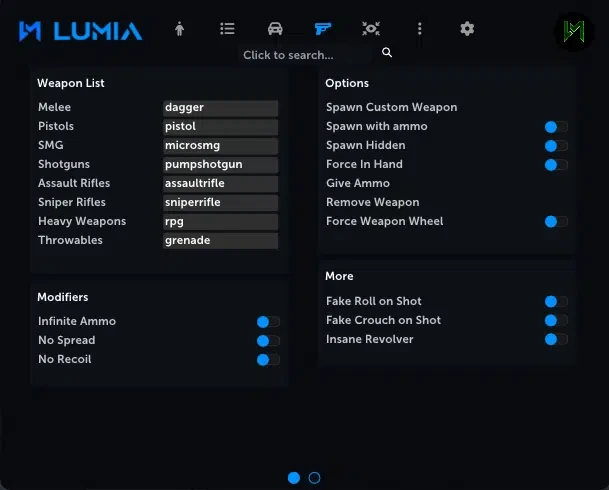This screenshot has width=609, height=490.
Task: Open settings via the gear icon
Action: pos(467,29)
